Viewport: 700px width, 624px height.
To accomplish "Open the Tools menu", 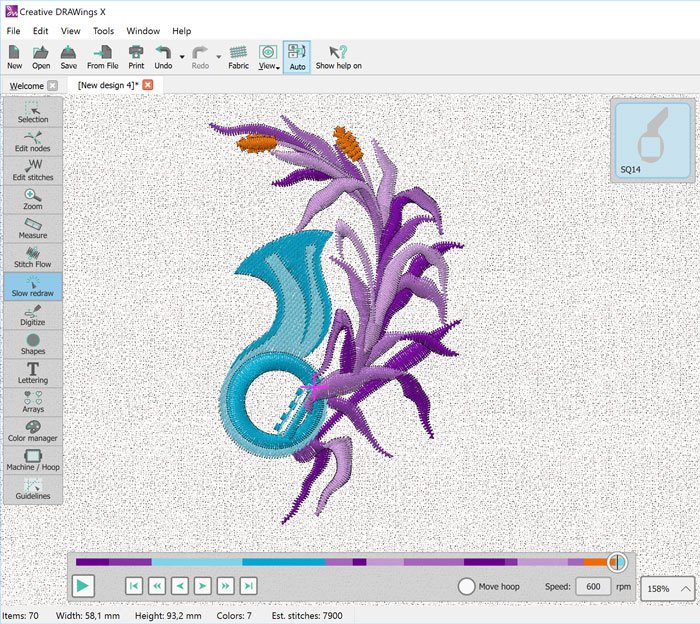I will 103,31.
